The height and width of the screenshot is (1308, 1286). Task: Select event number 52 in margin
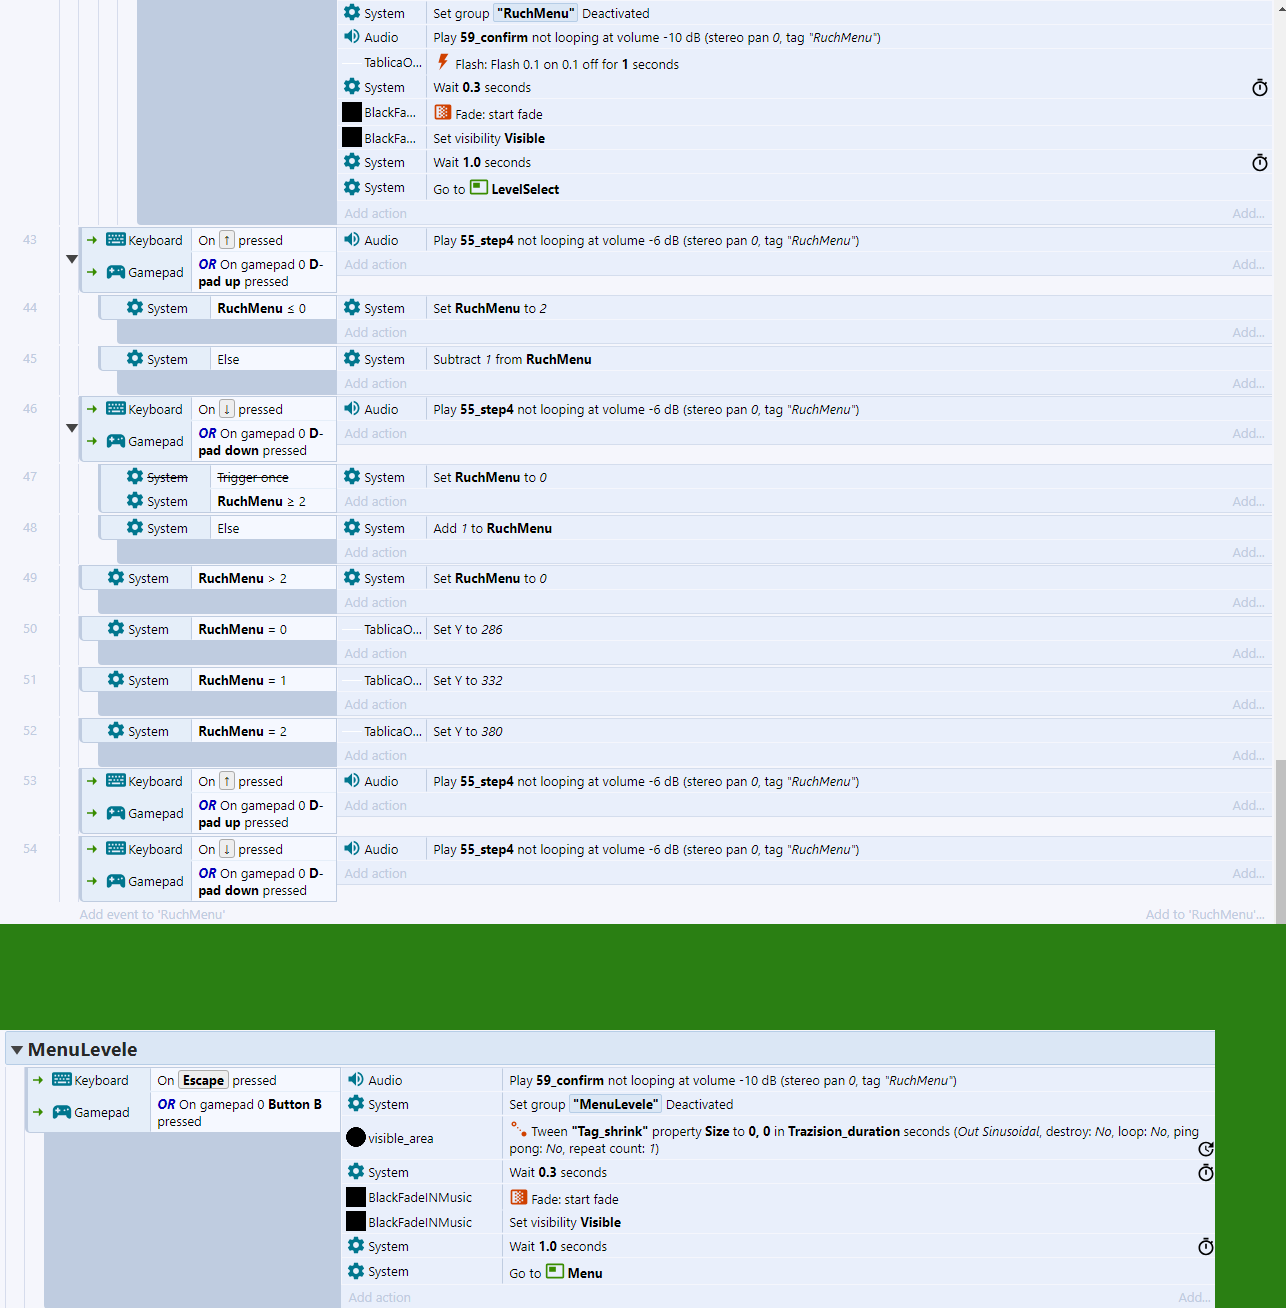(30, 731)
